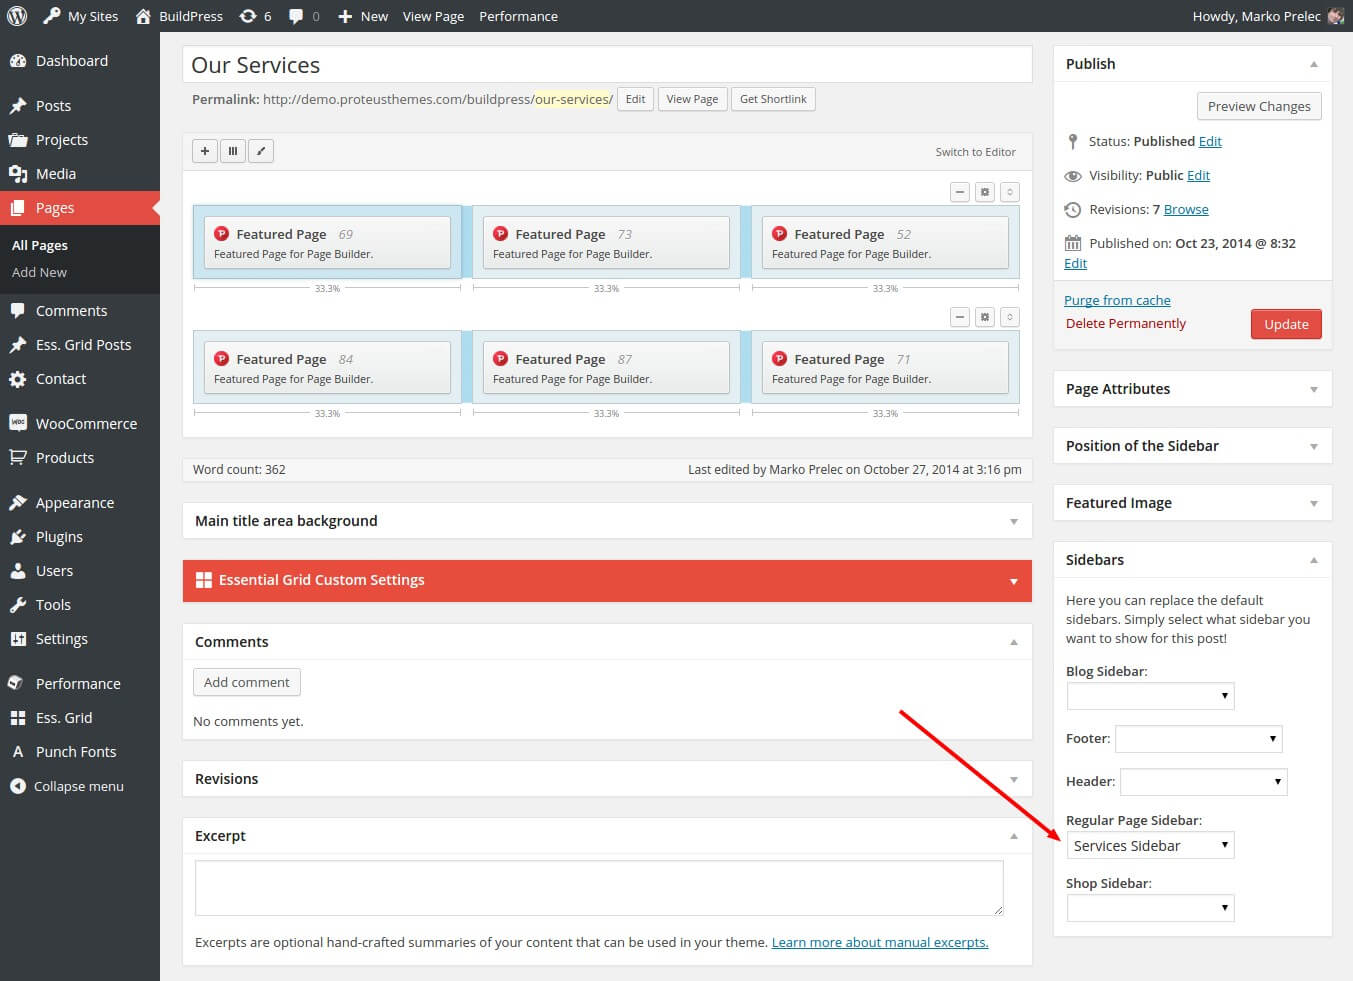
Task: Expand the Featured Image panel
Action: pyautogui.click(x=1314, y=504)
